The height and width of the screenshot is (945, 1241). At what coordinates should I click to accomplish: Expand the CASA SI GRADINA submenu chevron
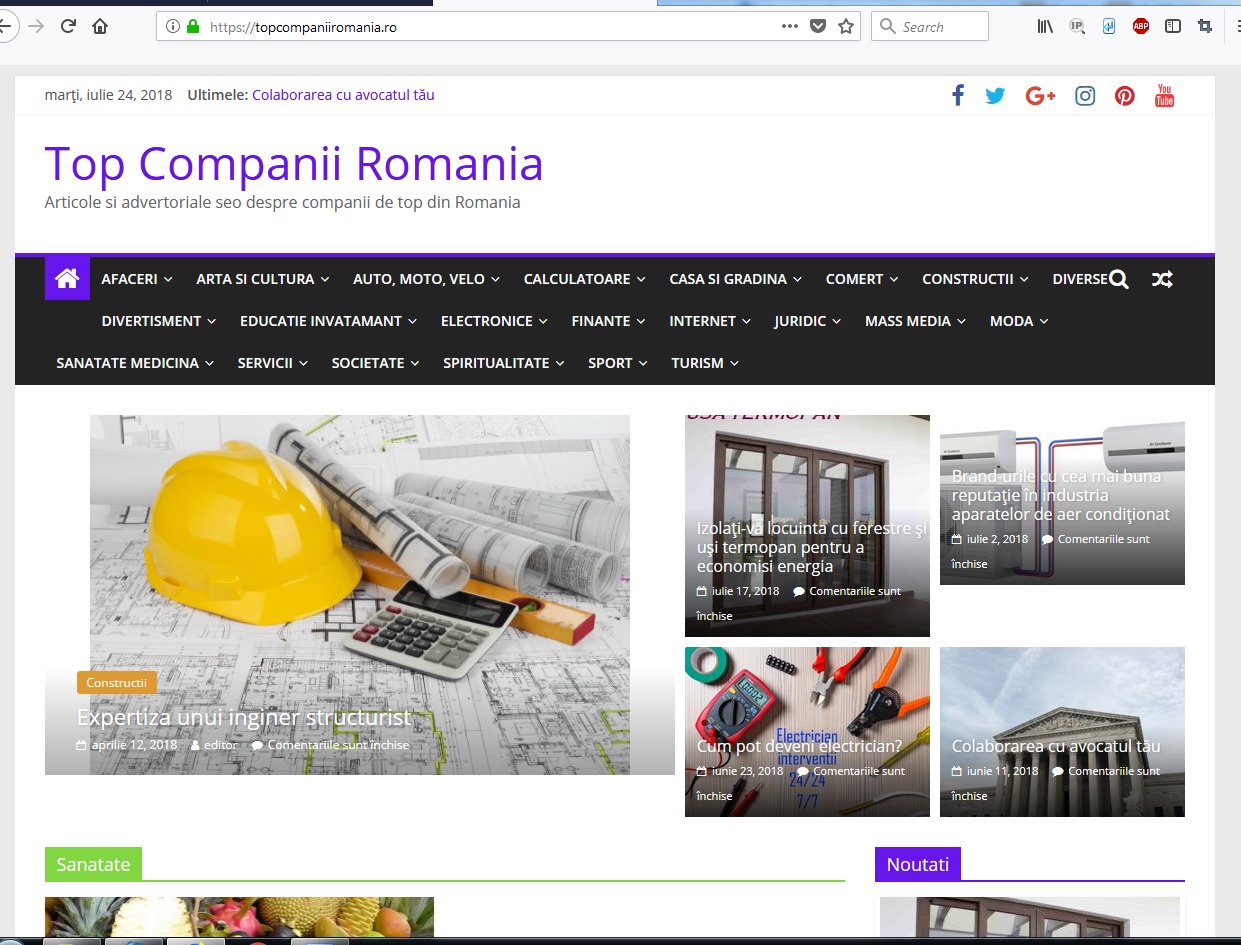(797, 280)
